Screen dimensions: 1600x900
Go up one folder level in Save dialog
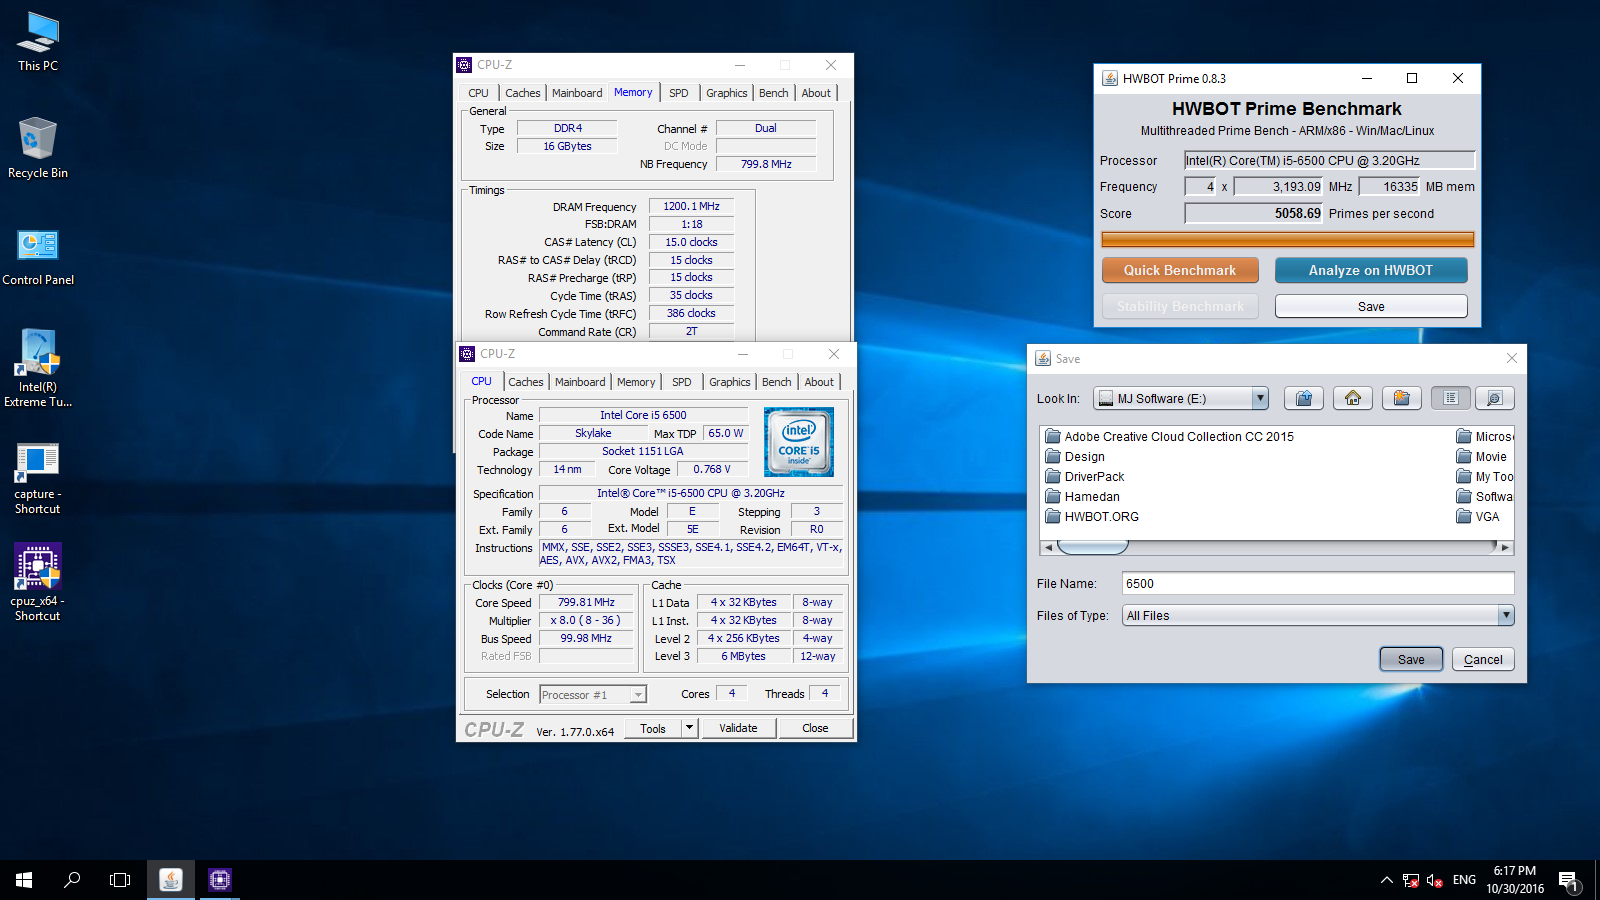pos(1304,398)
